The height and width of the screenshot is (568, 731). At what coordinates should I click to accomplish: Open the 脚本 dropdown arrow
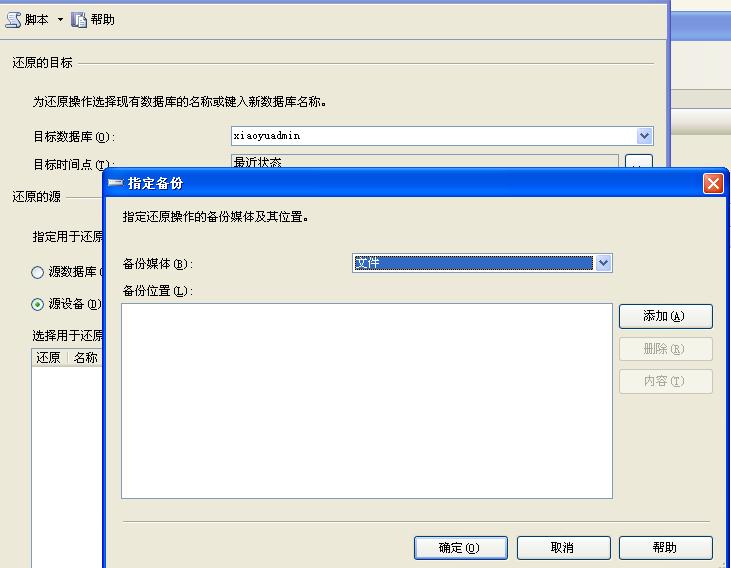coord(60,20)
